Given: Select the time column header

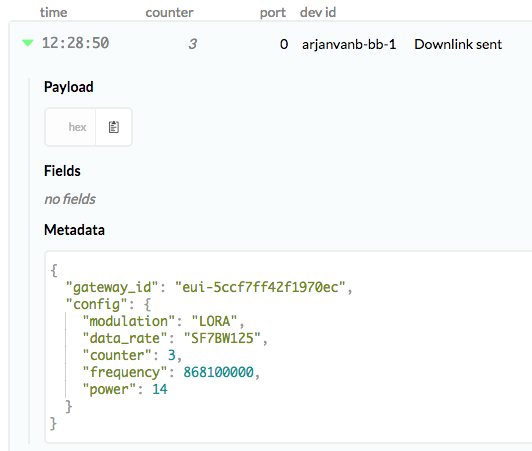Looking at the screenshot, I should coord(54,13).
